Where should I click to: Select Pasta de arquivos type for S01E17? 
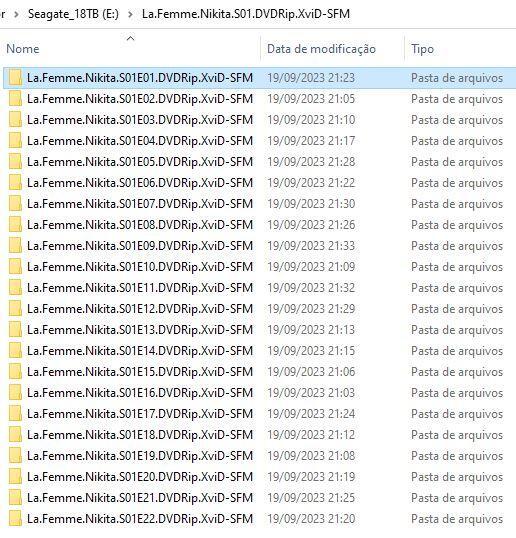[x=457, y=414]
